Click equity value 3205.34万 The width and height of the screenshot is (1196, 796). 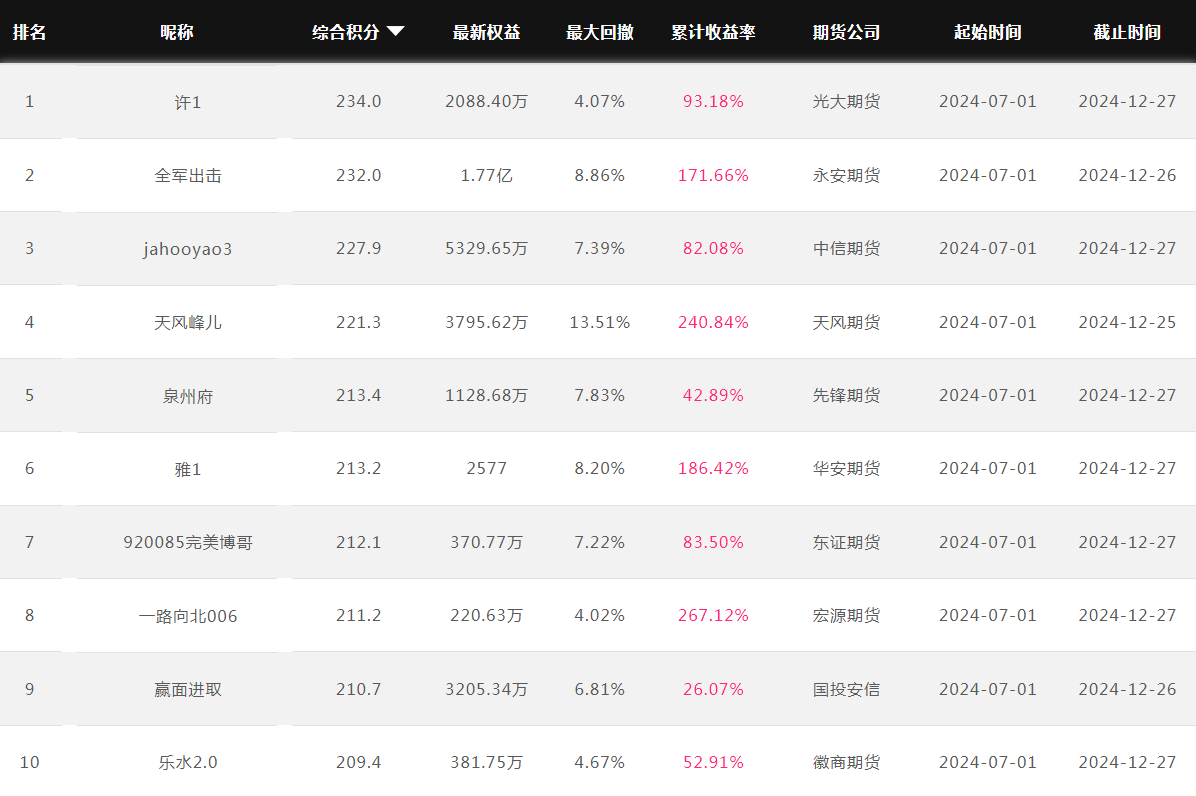pos(487,689)
